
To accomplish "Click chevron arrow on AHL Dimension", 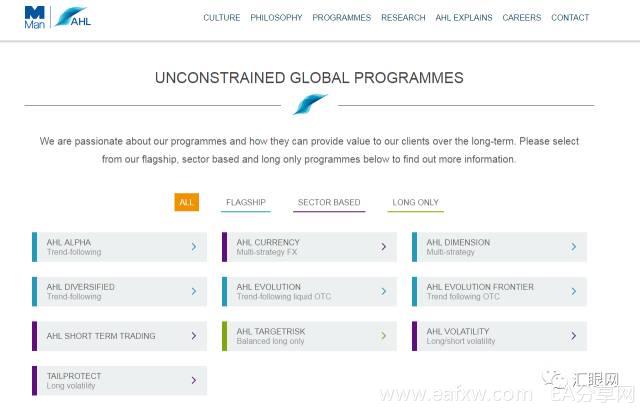I will 574,247.
